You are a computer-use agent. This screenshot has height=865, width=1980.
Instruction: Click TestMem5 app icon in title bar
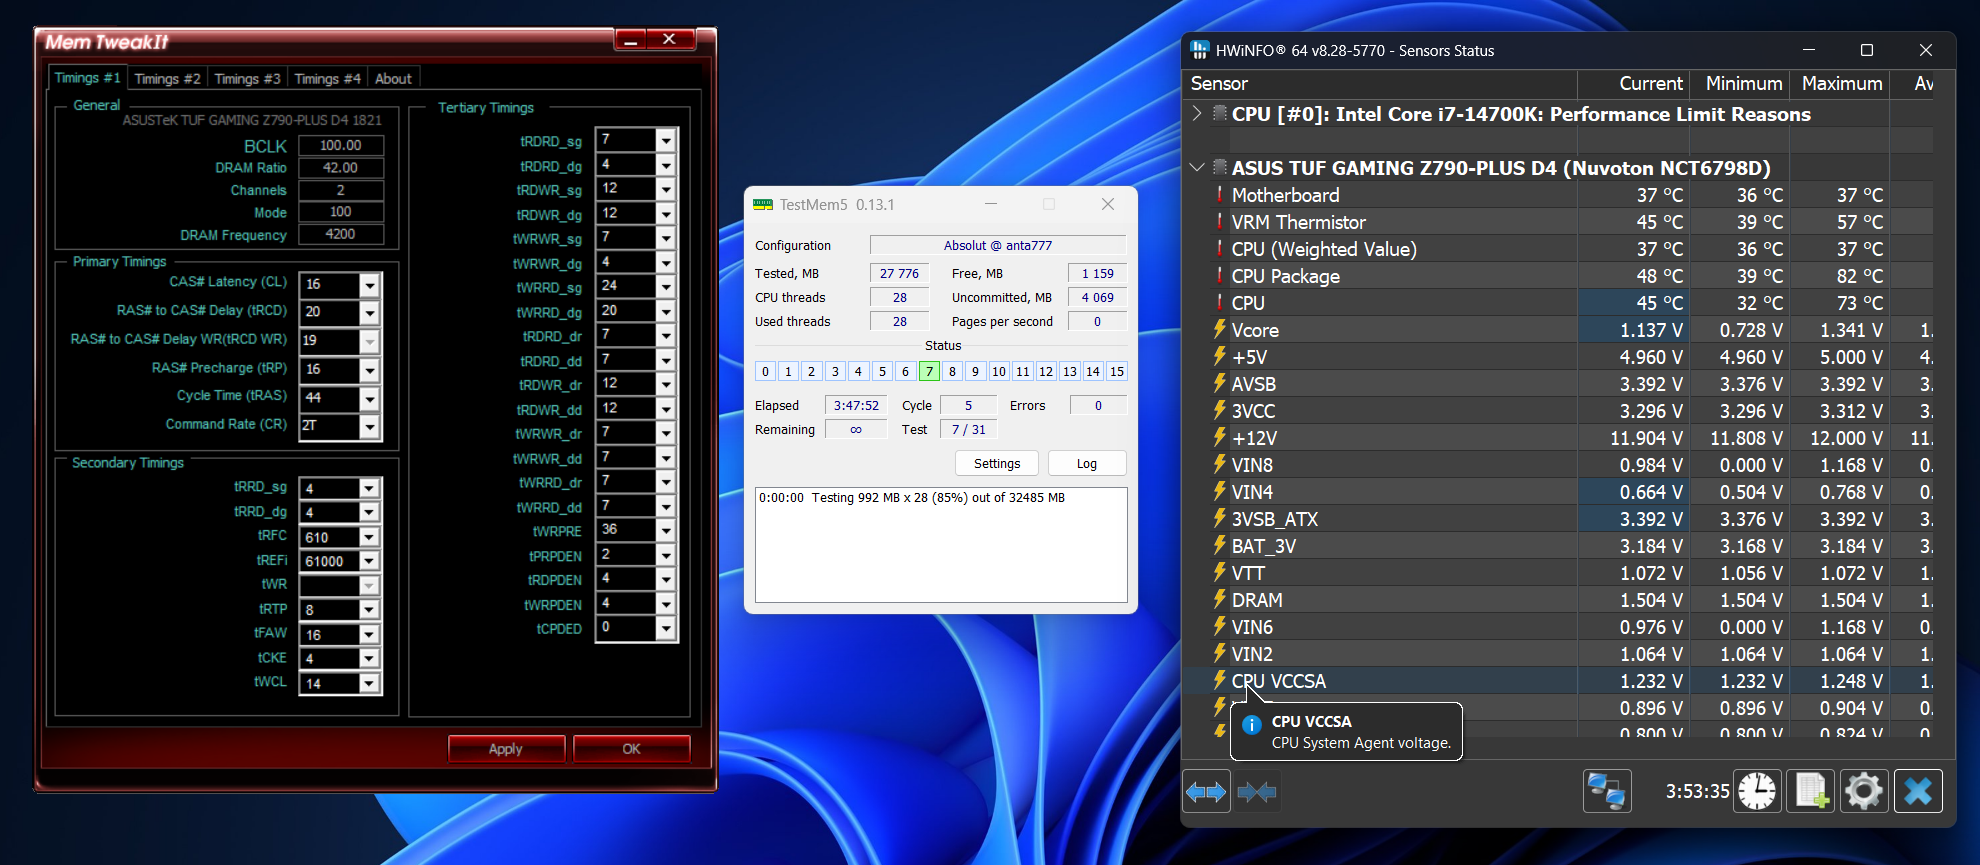[x=763, y=204]
